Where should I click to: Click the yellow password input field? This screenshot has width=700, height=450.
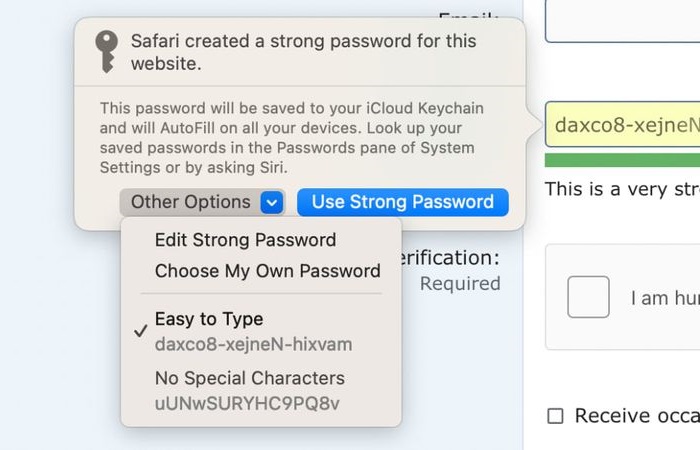pyautogui.click(x=622, y=125)
